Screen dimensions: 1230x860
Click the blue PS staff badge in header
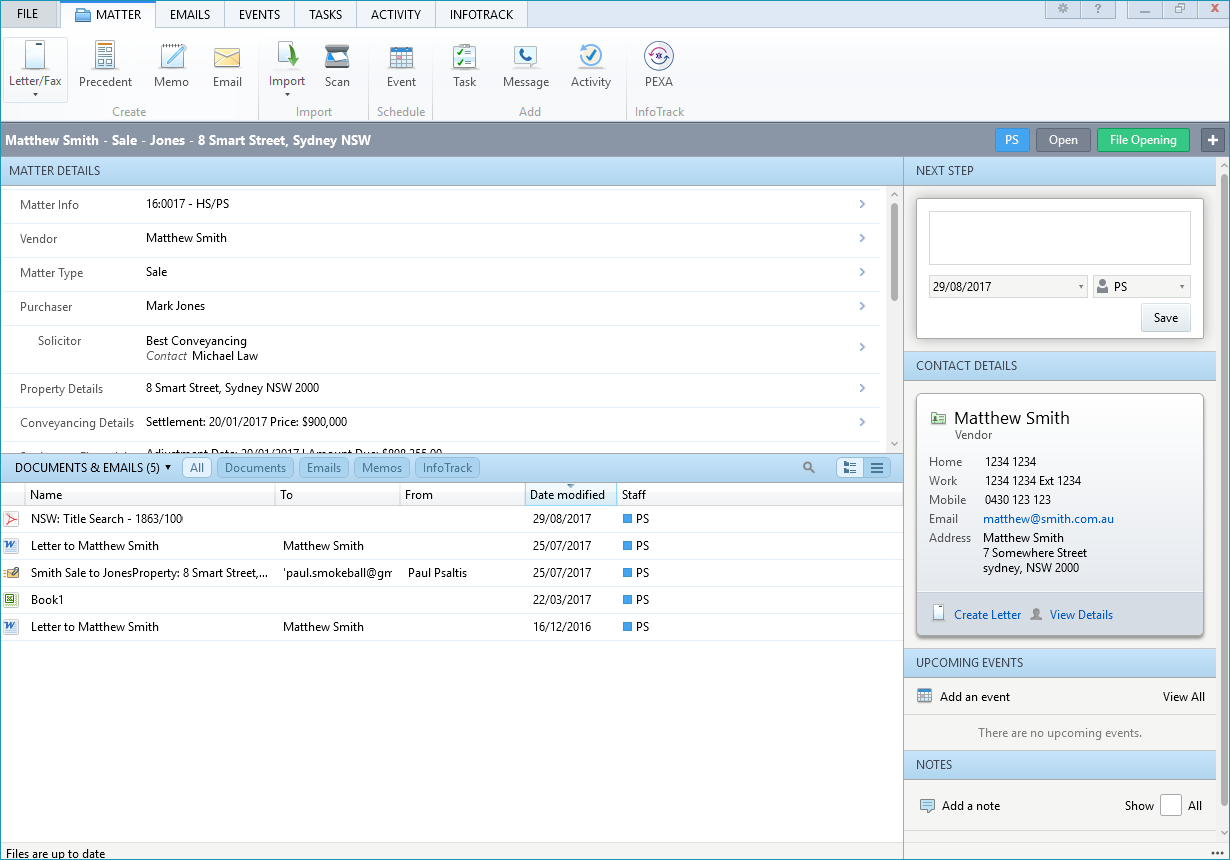coord(1012,140)
